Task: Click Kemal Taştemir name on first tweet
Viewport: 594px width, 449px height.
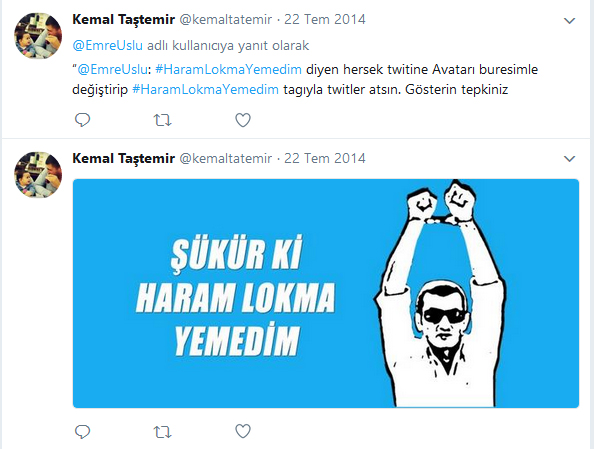Action: pyautogui.click(x=123, y=19)
